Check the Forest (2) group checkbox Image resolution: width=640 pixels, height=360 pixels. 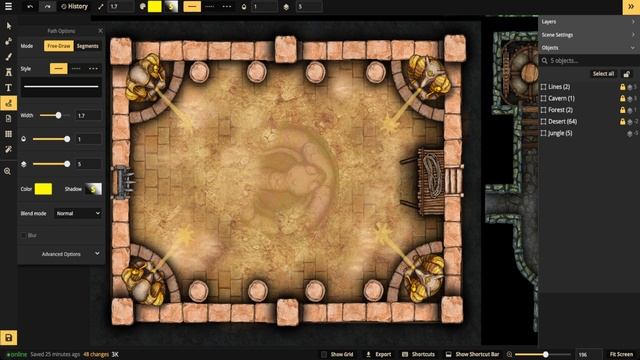tap(543, 110)
